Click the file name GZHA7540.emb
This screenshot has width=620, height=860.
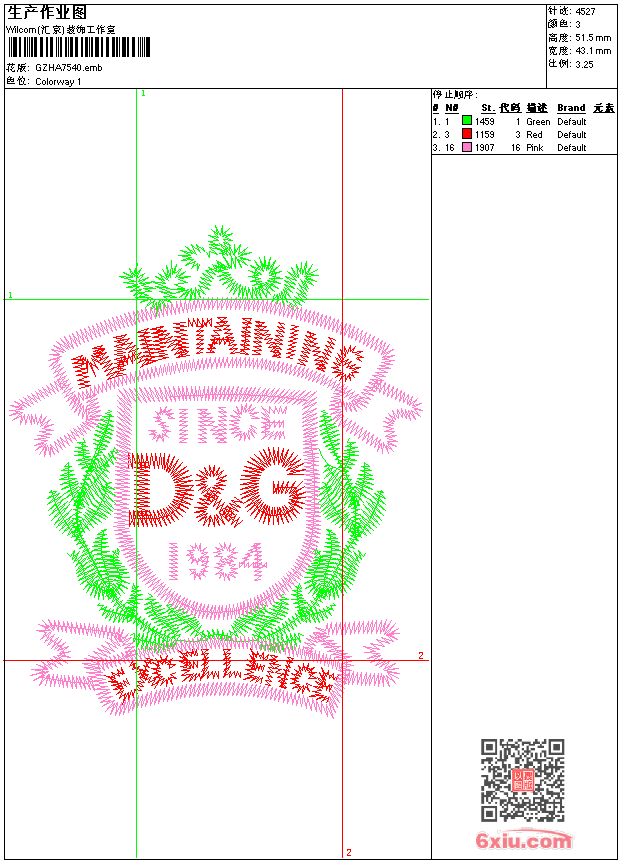point(69,67)
